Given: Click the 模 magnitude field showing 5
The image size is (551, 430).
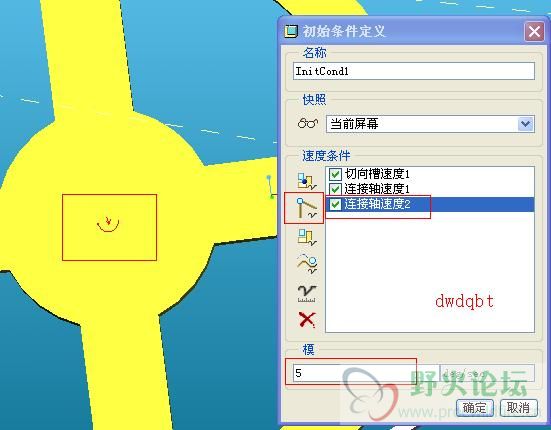Looking at the screenshot, I should [x=365, y=373].
